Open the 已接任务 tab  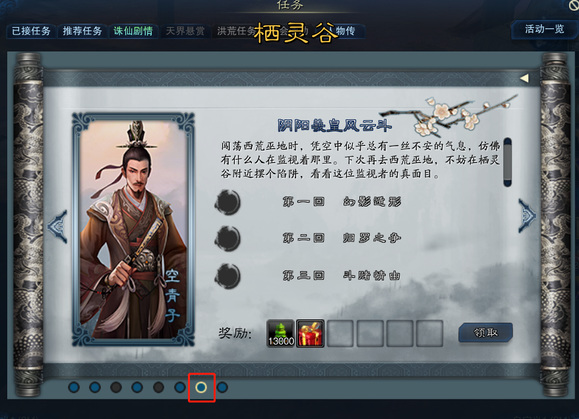(31, 31)
